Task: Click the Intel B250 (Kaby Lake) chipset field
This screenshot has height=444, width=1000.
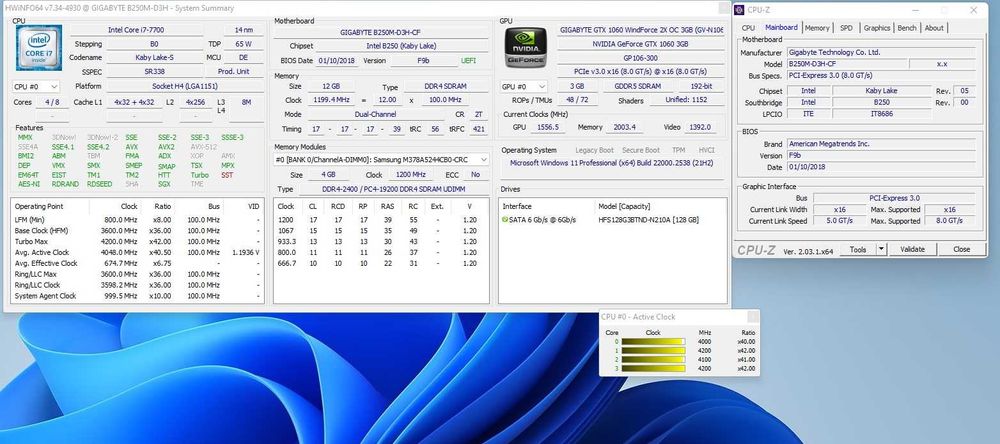Action: coord(401,47)
